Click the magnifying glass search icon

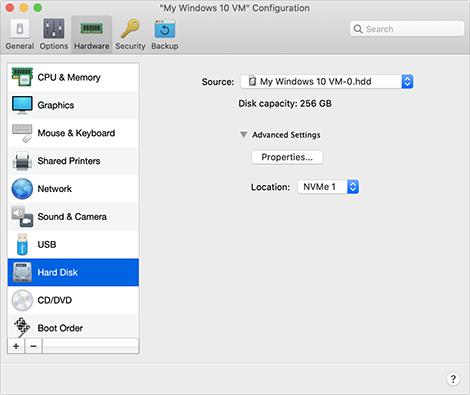coord(358,29)
